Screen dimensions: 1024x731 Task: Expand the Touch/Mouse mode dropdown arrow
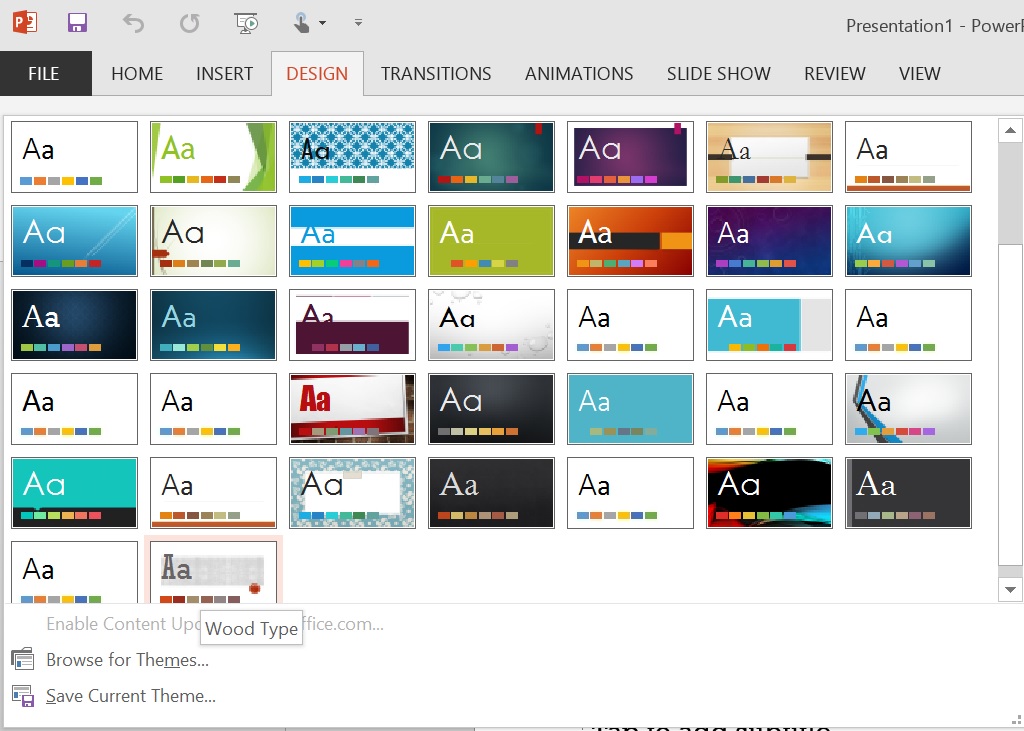coord(323,23)
